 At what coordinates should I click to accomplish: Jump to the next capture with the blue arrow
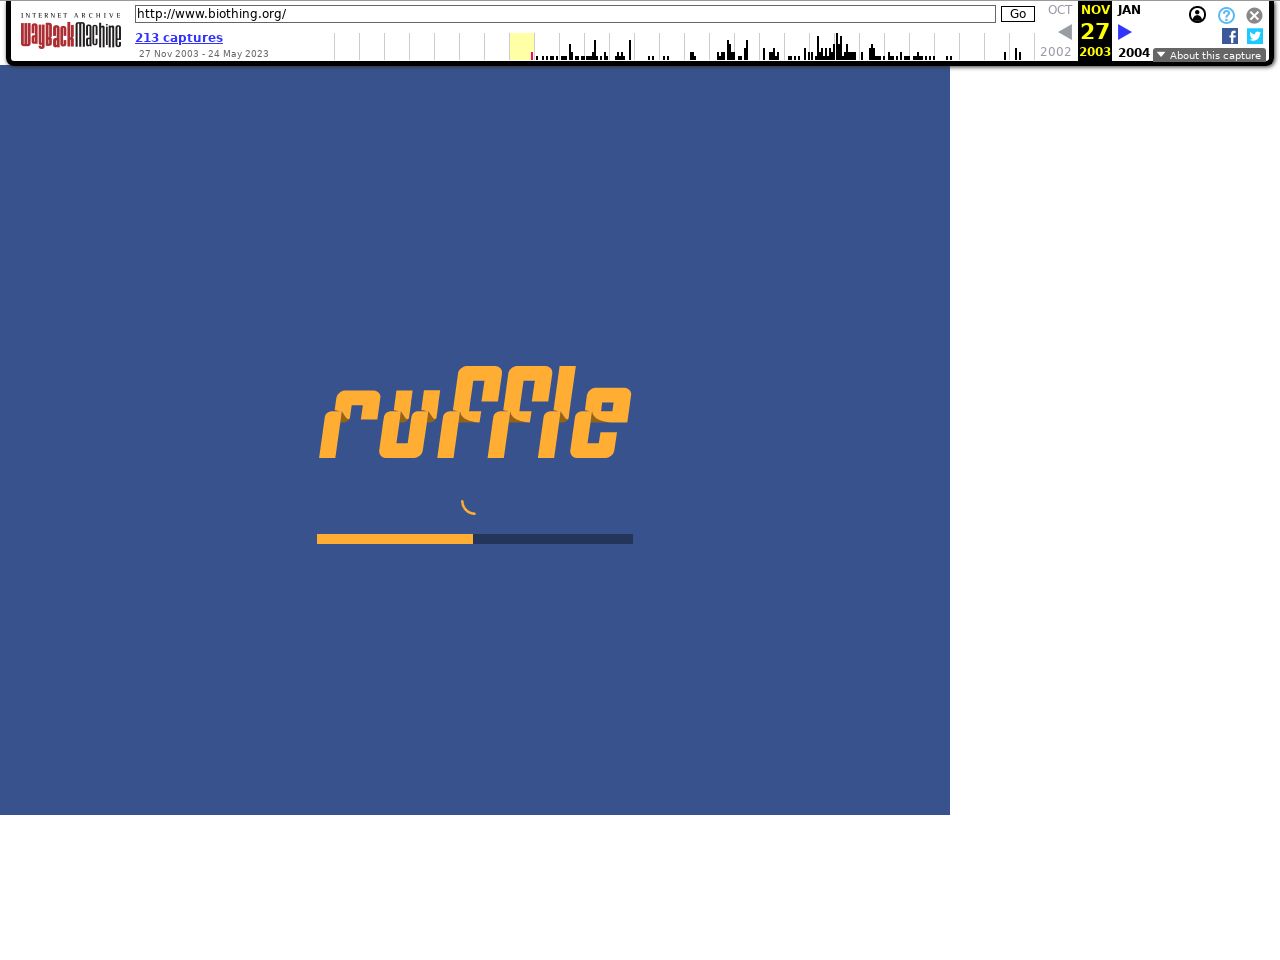tap(1124, 32)
